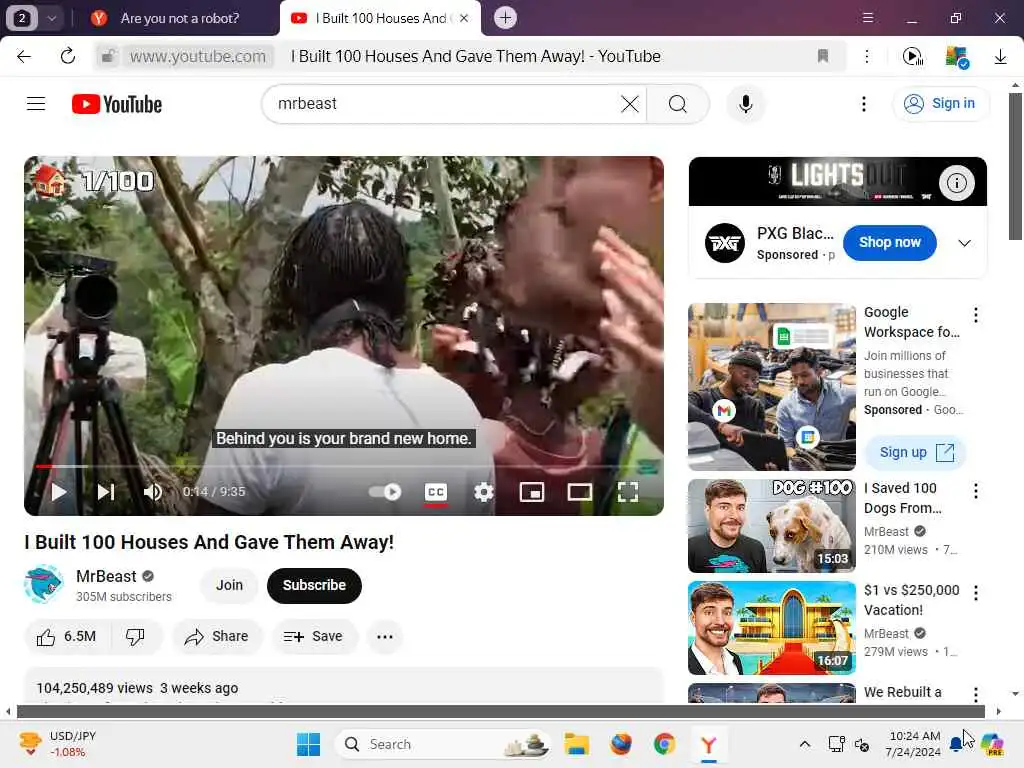The height and width of the screenshot is (768, 1024).
Task: Open browser main menu lines icon
Action: (x=867, y=18)
